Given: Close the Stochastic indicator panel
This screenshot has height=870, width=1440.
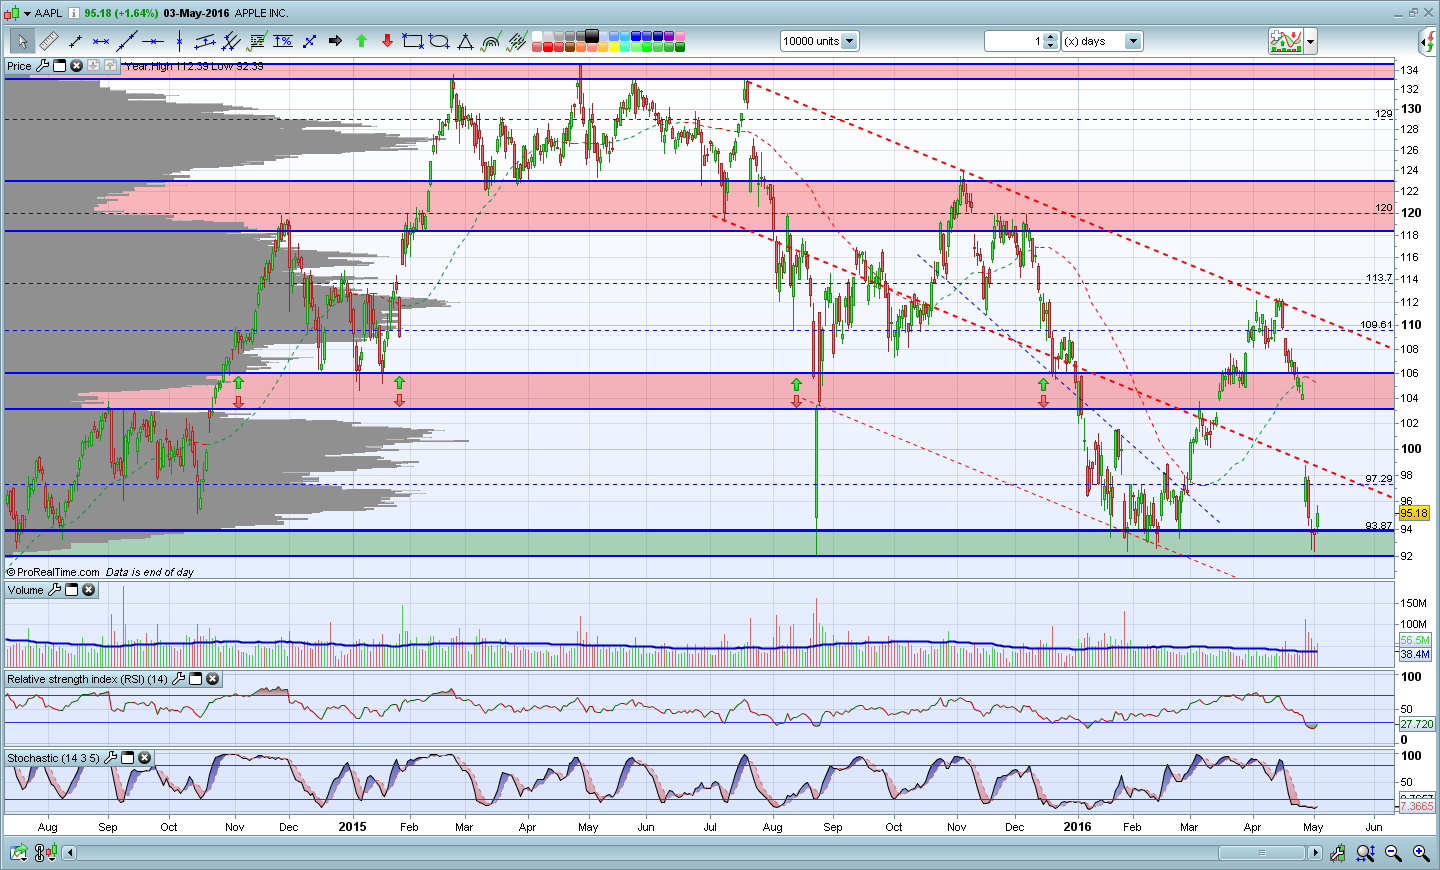Looking at the screenshot, I should coord(145,758).
